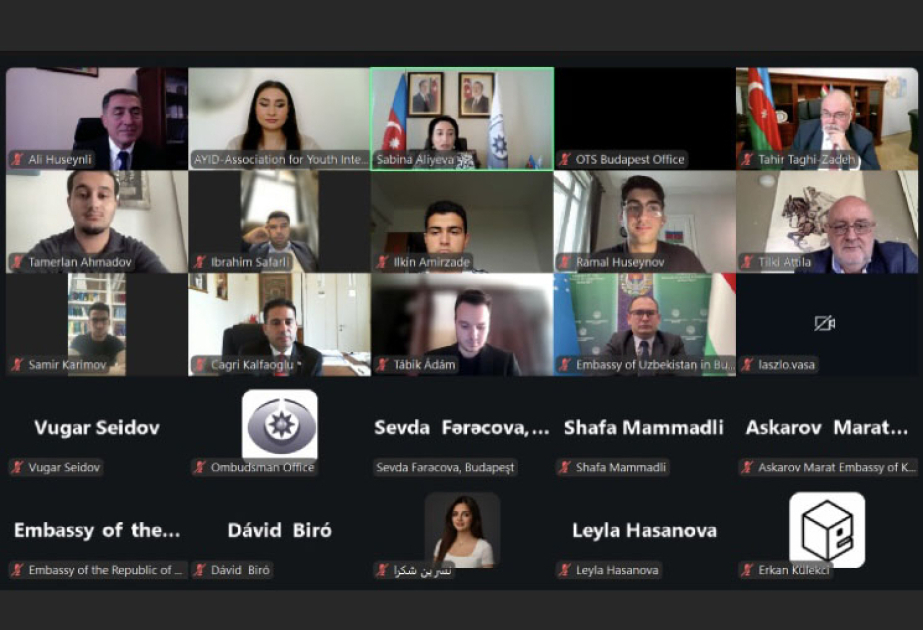The height and width of the screenshot is (630, 923).
Task: Click camera-off icon in laszlo.vasa tile
Action: (x=825, y=323)
